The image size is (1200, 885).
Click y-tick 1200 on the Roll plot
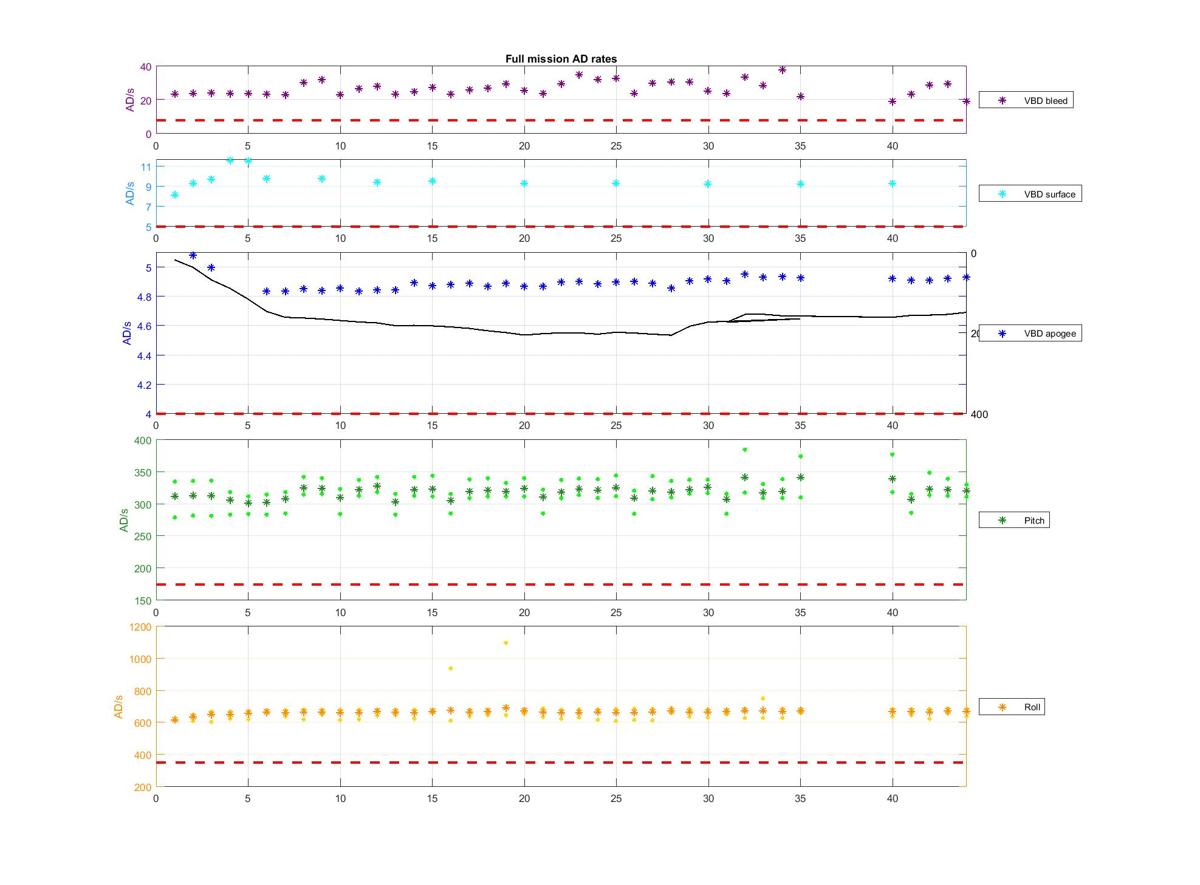[140, 627]
